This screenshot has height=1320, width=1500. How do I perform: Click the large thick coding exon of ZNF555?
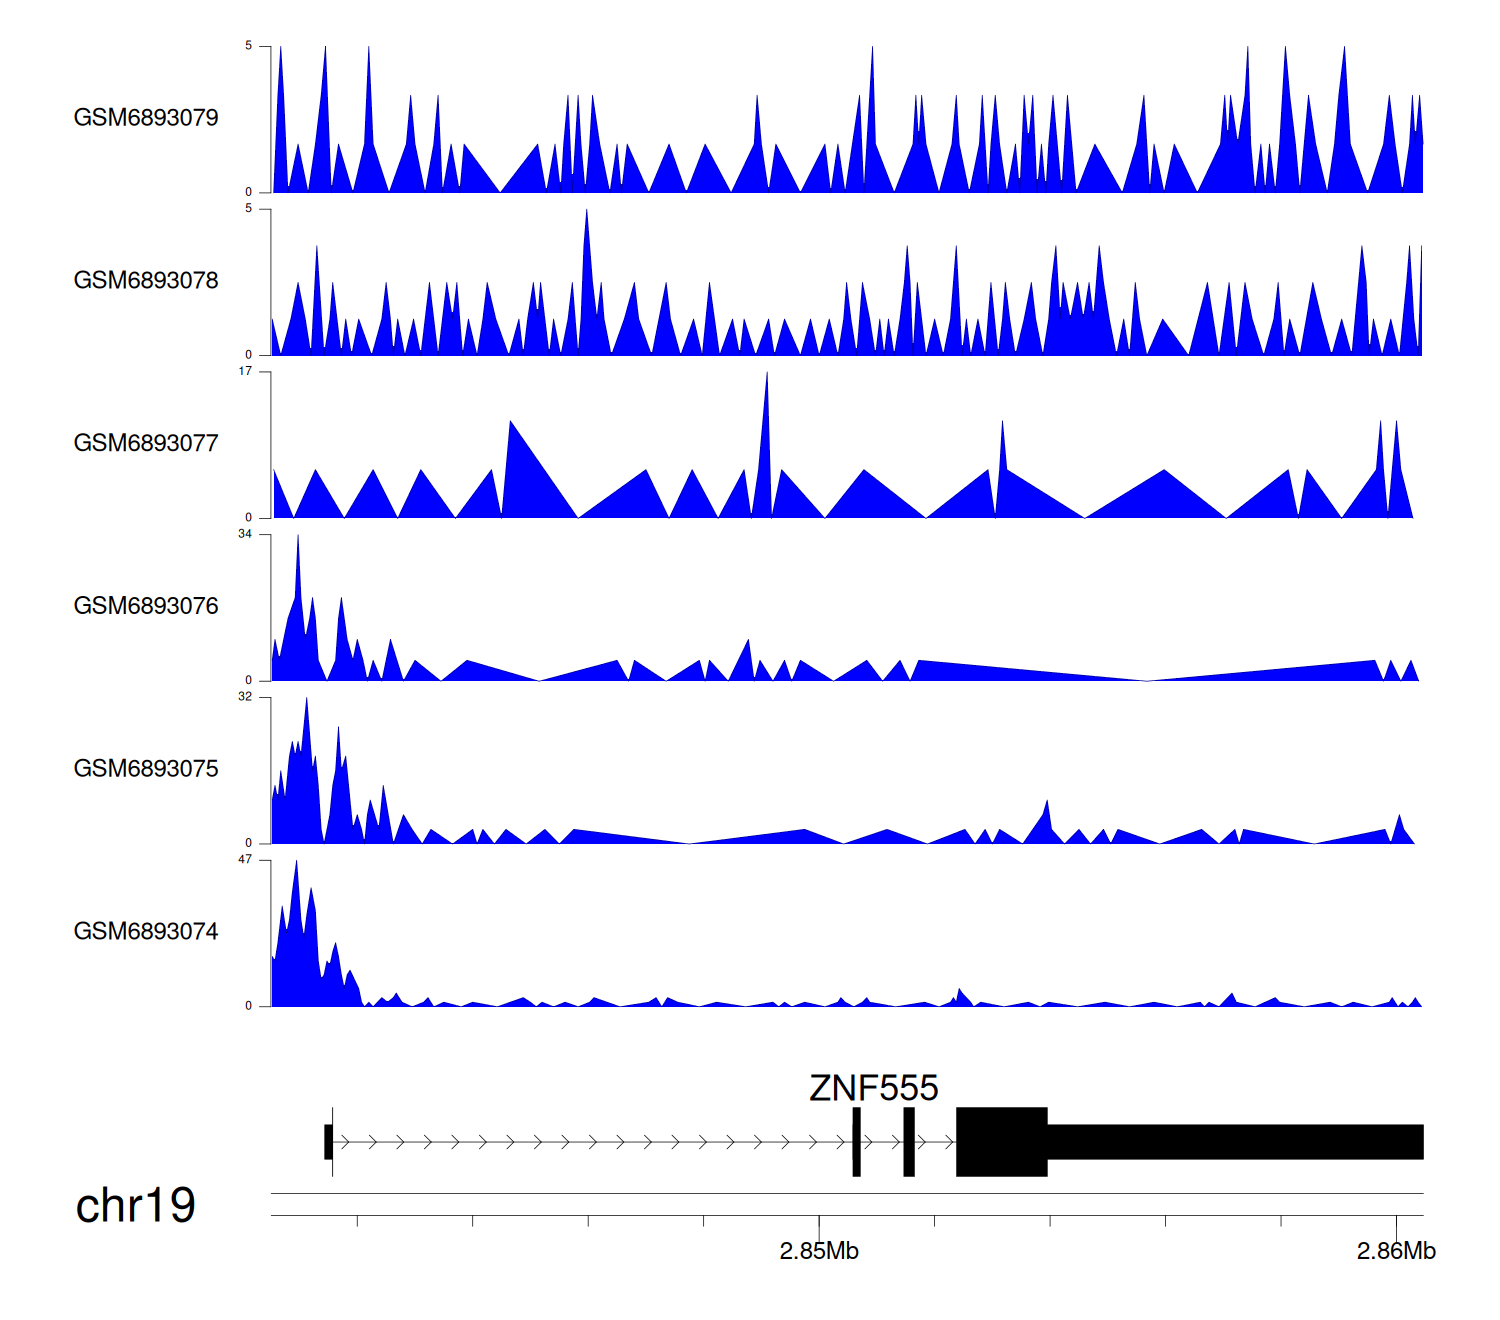click(1001, 1142)
